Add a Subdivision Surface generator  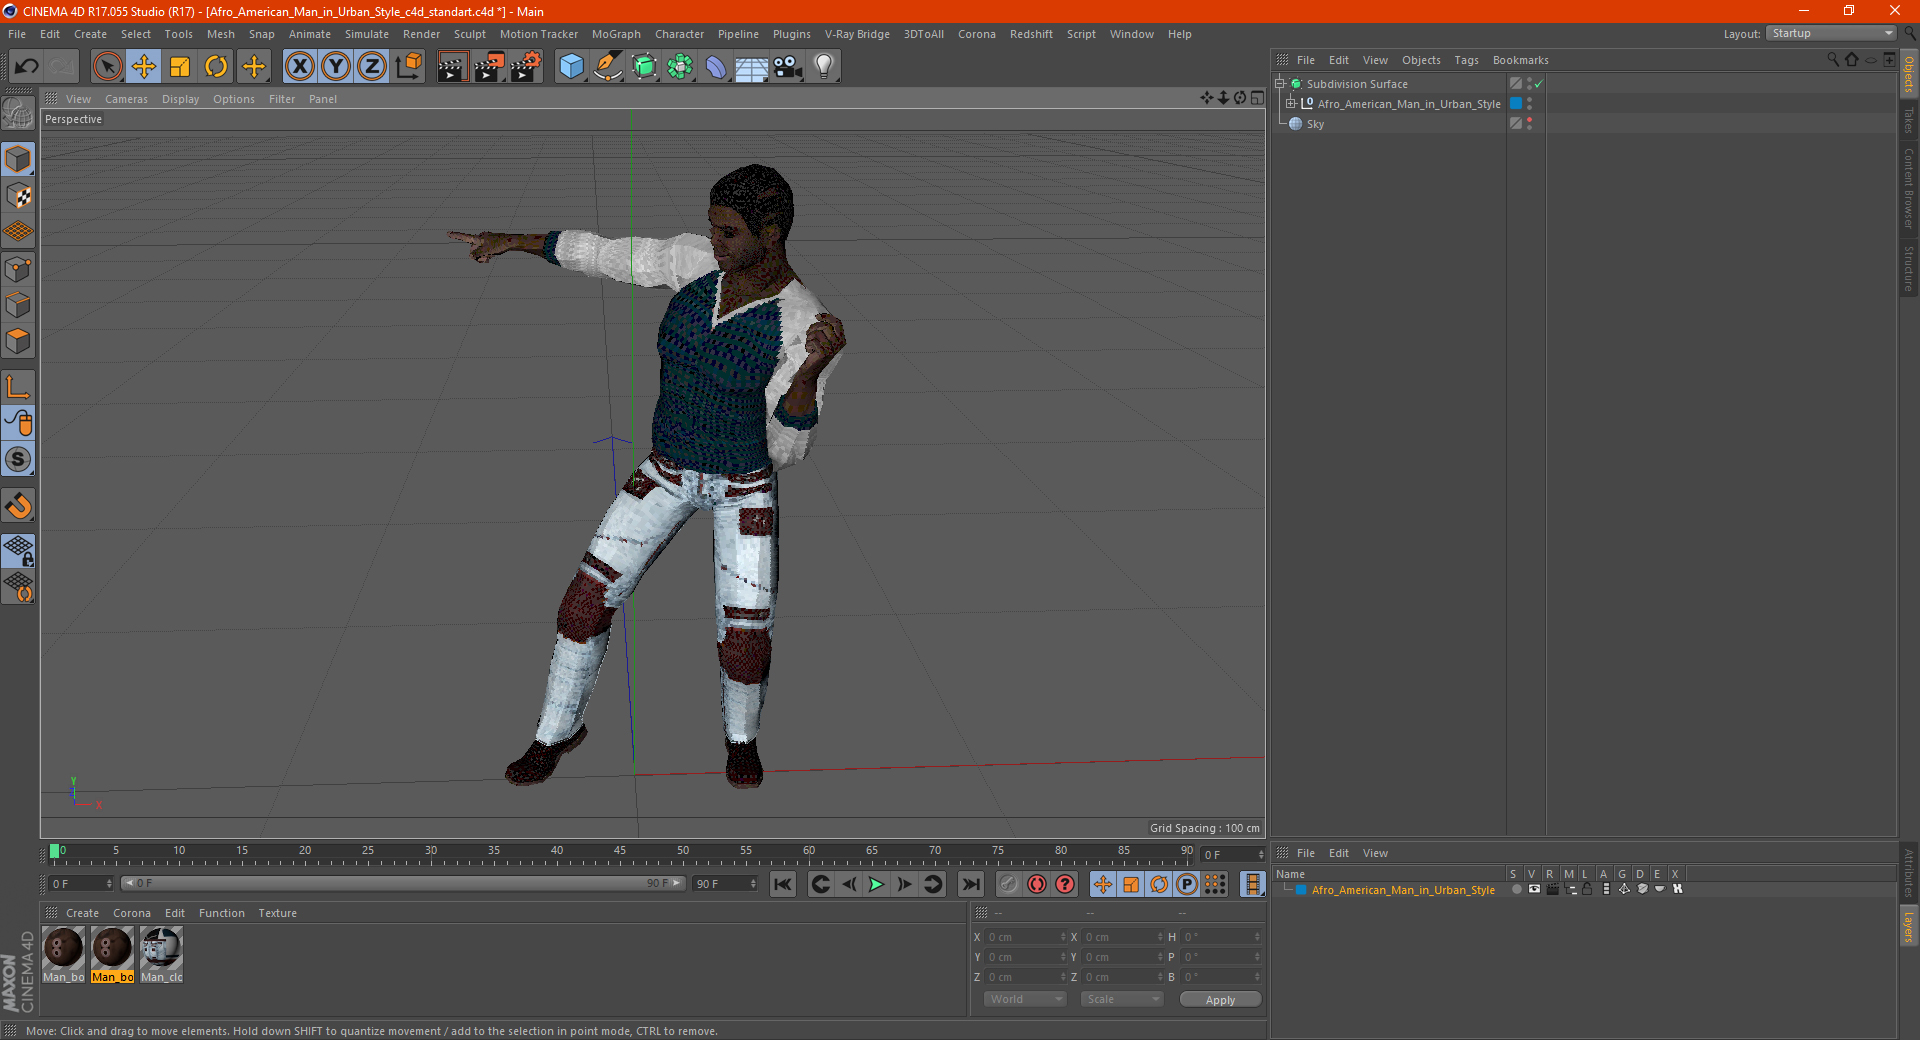[644, 67]
